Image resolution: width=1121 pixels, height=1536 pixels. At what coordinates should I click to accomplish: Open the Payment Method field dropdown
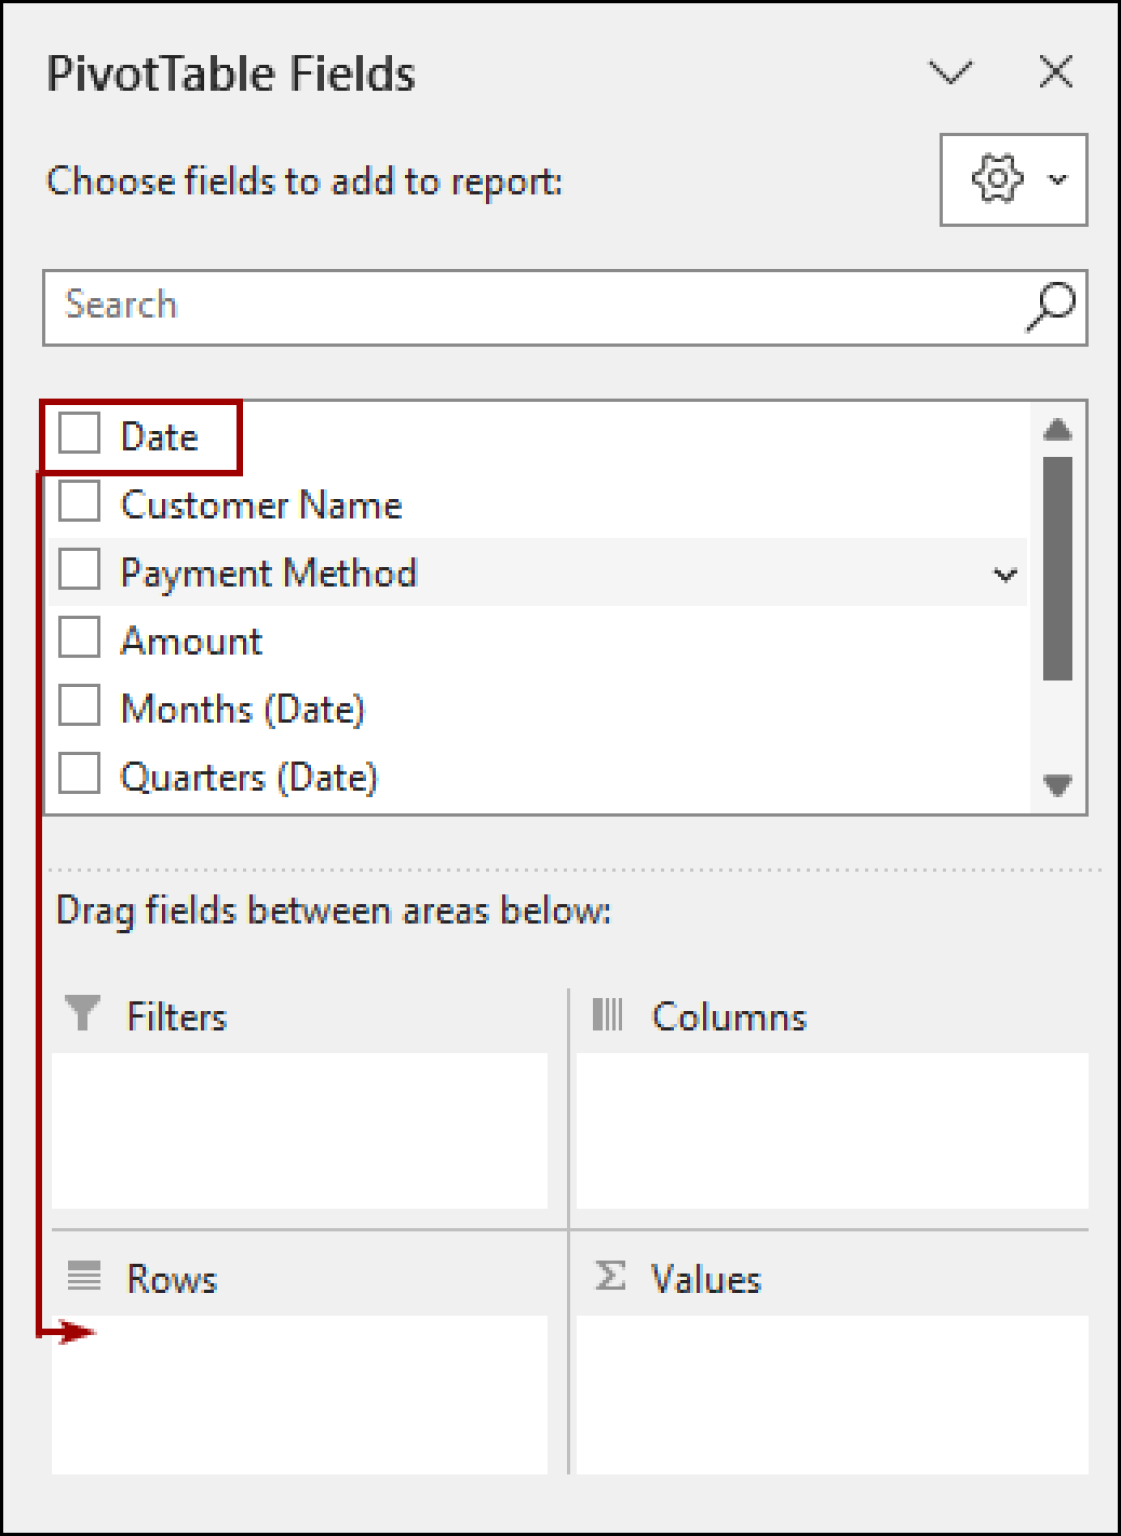(x=1007, y=572)
